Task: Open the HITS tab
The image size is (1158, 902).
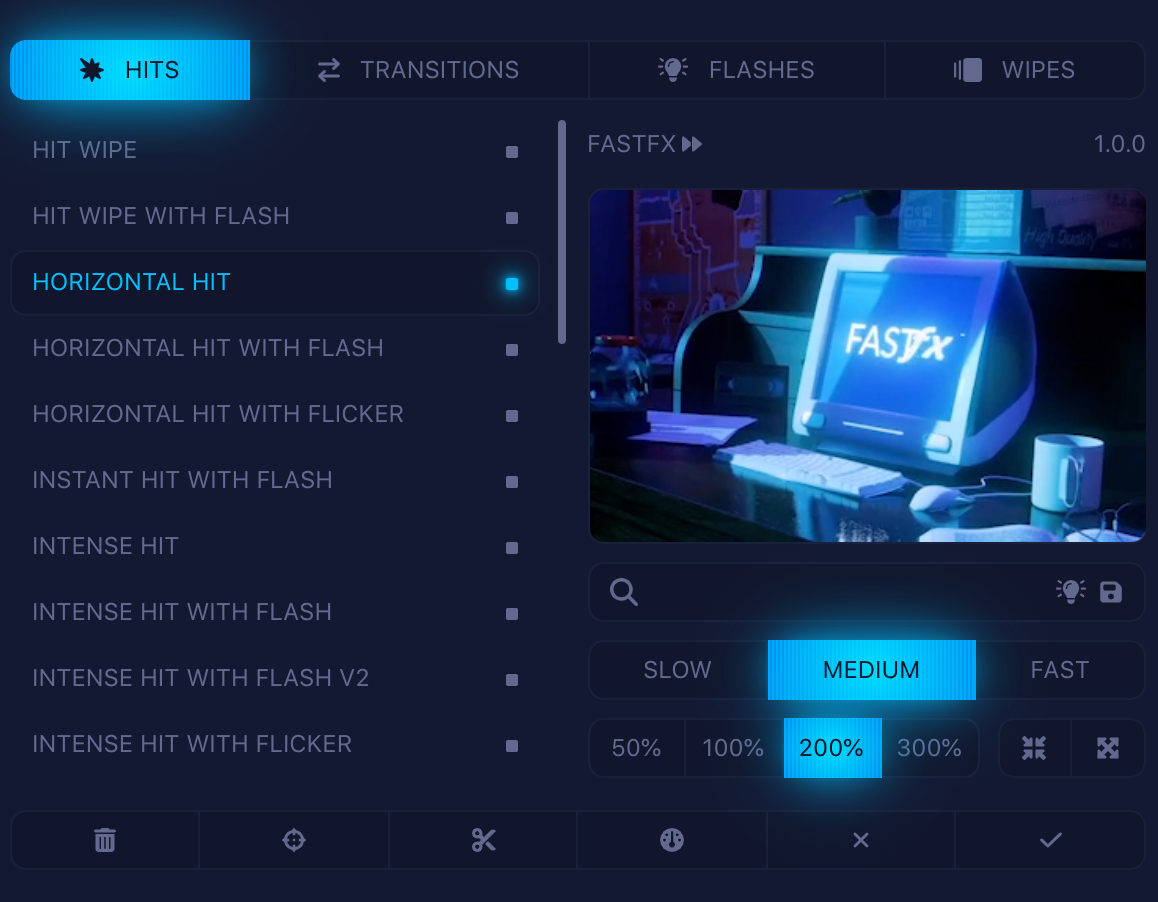Action: (x=130, y=70)
